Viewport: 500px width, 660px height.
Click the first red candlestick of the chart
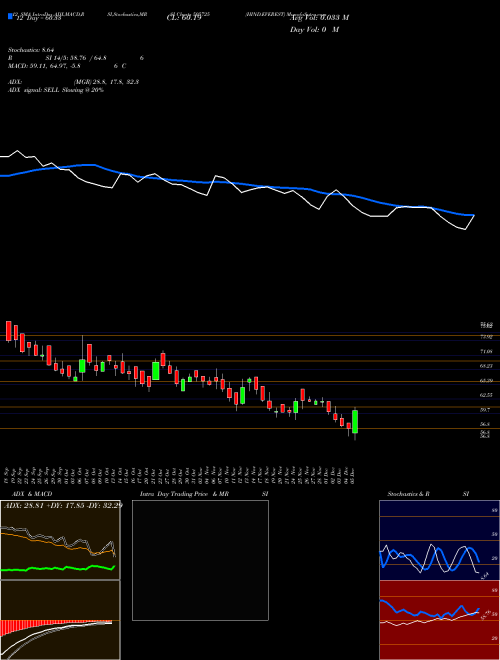tap(8, 331)
